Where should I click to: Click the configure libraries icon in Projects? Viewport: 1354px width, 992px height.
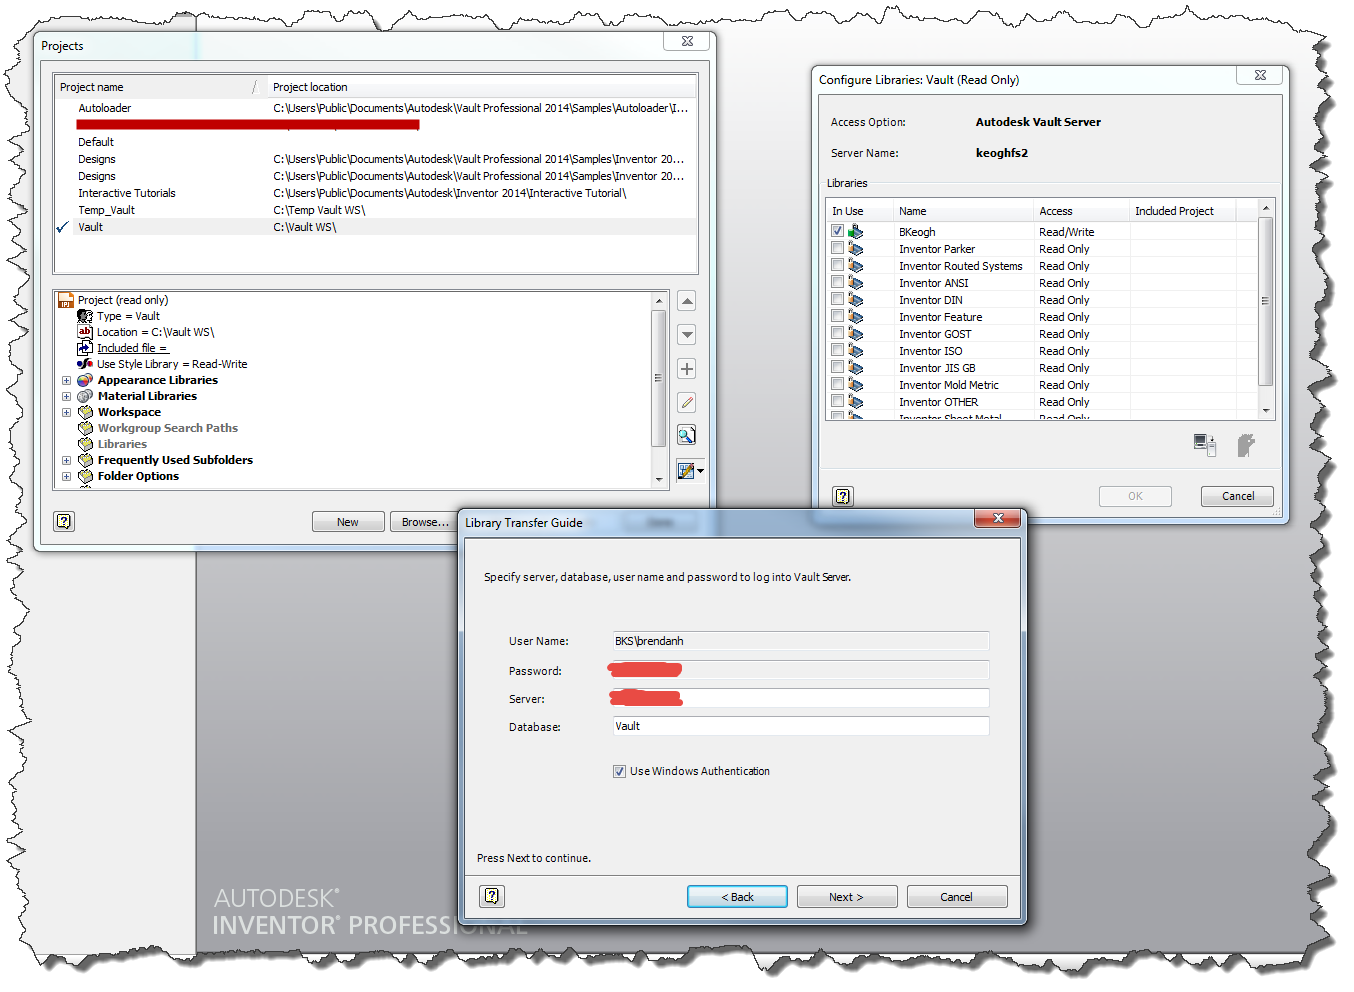pyautogui.click(x=686, y=470)
